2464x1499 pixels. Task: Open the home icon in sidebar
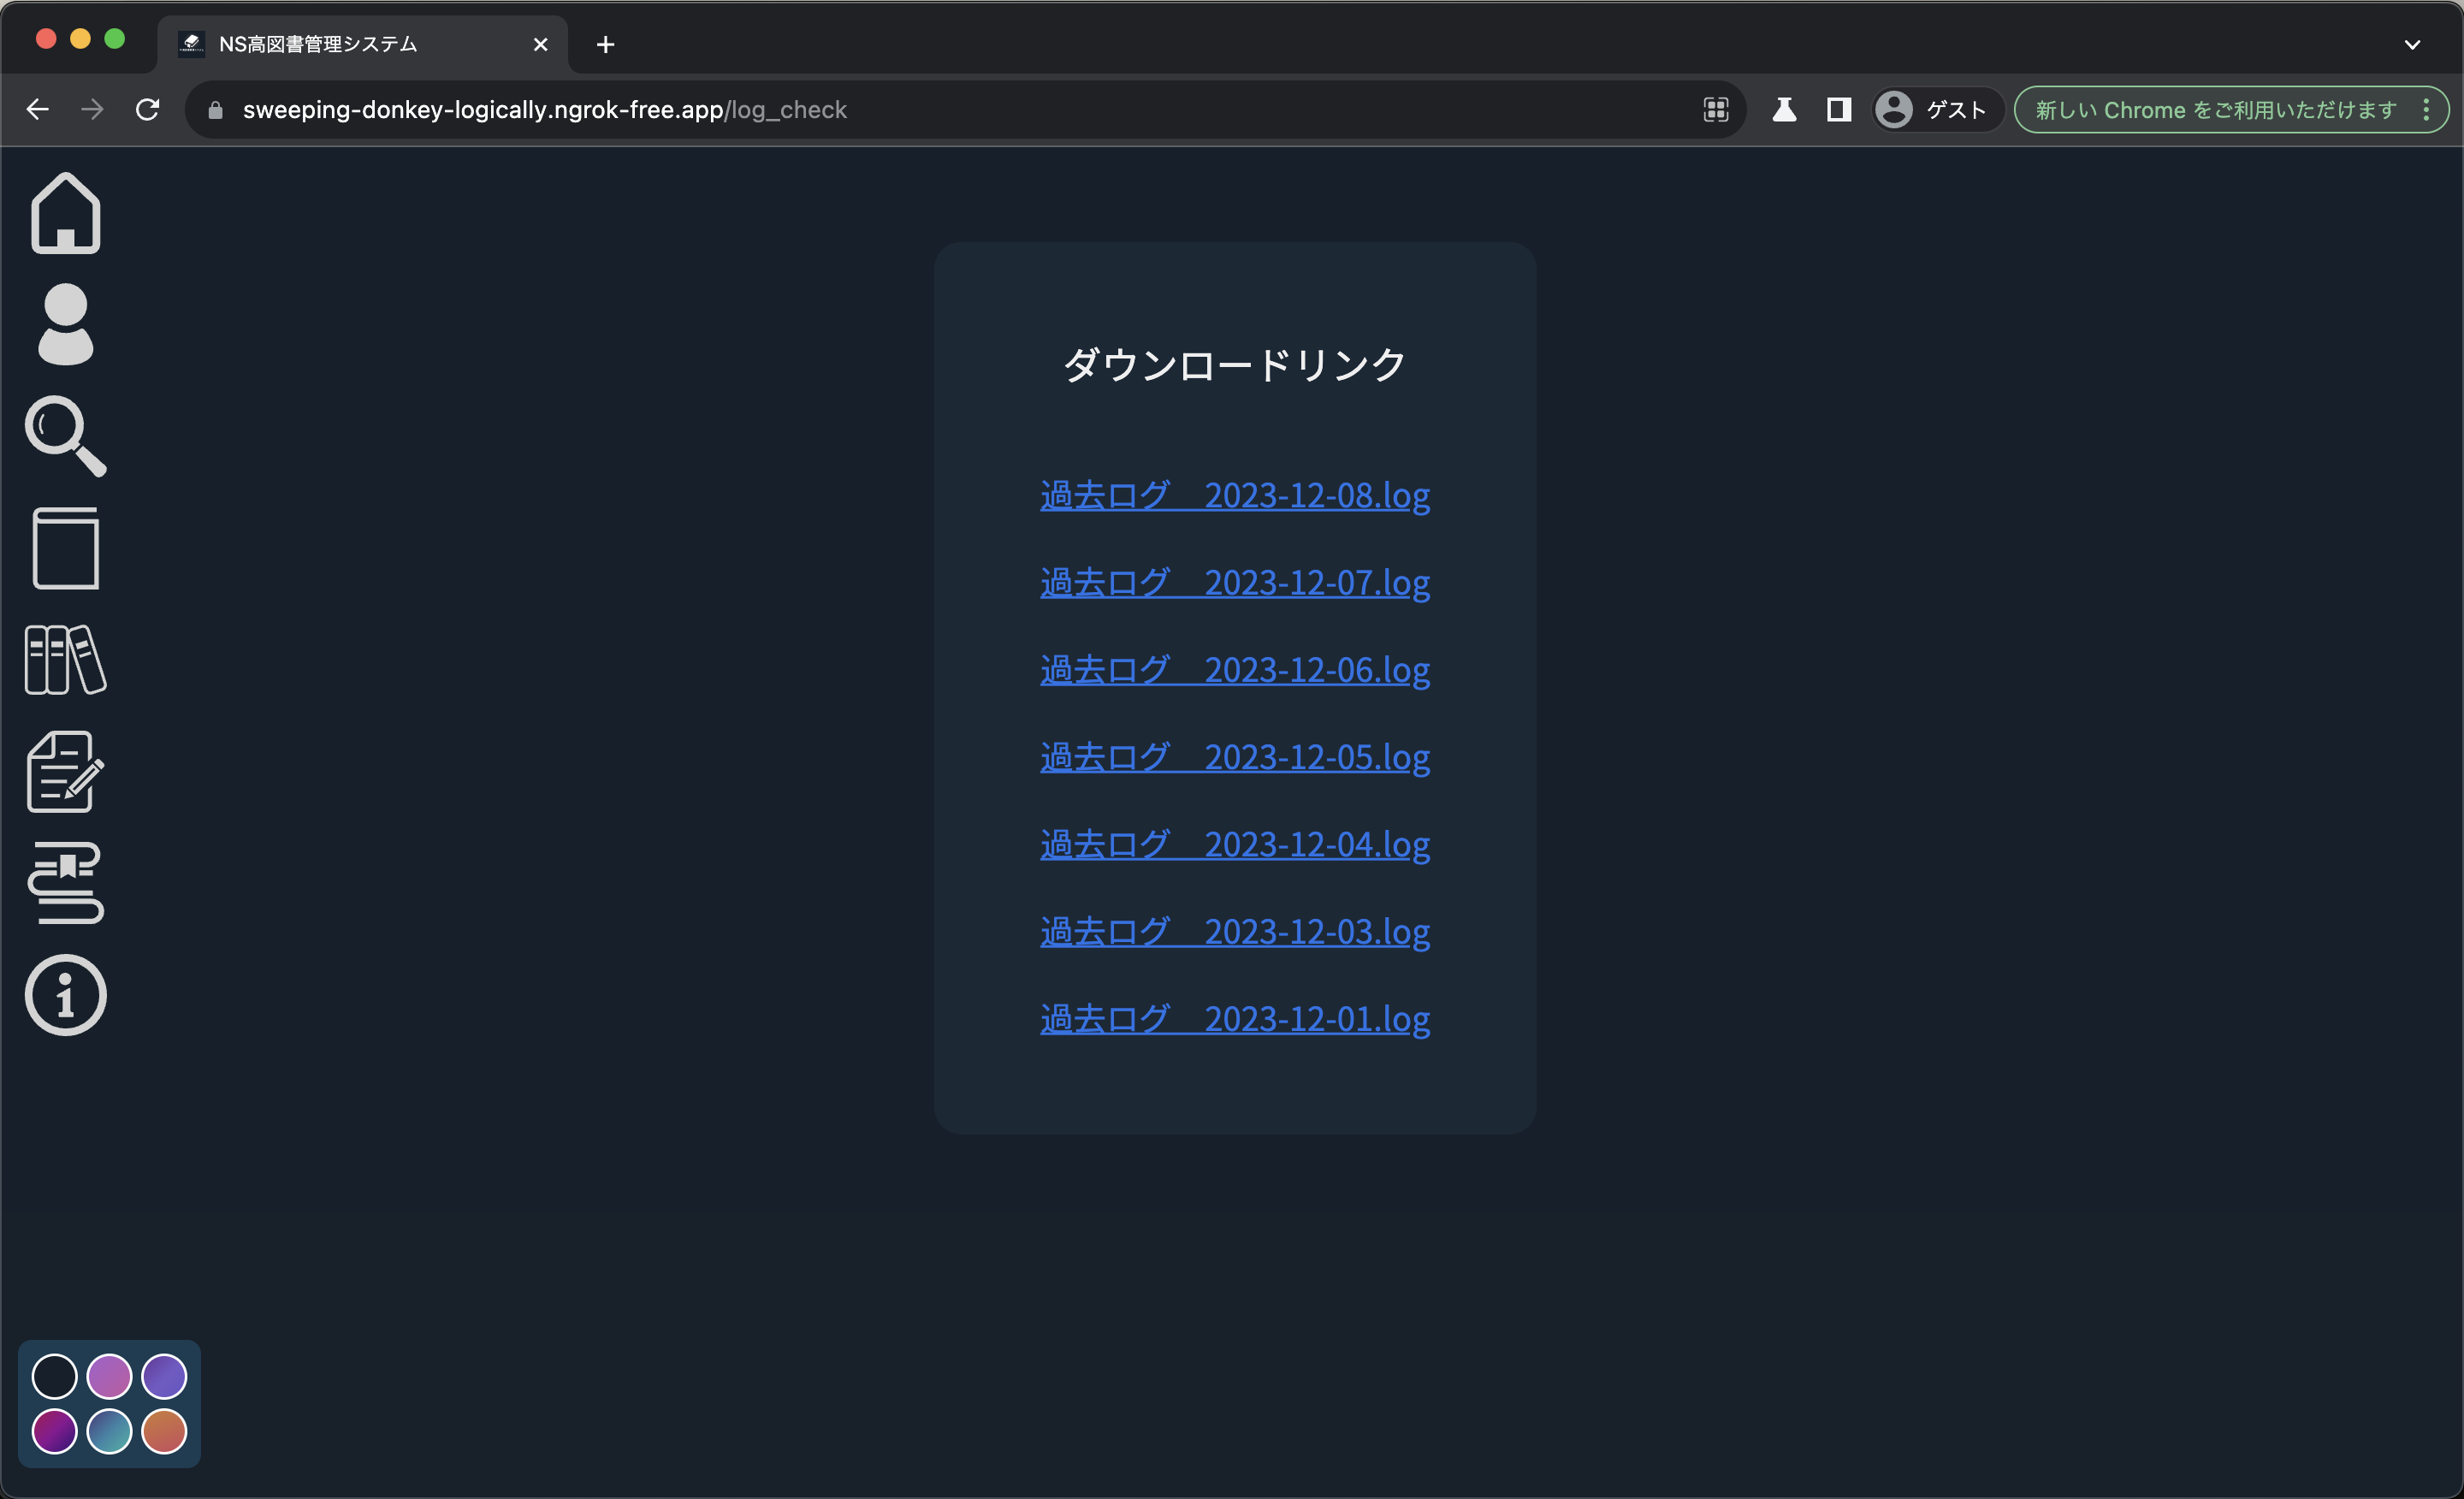tap(66, 213)
